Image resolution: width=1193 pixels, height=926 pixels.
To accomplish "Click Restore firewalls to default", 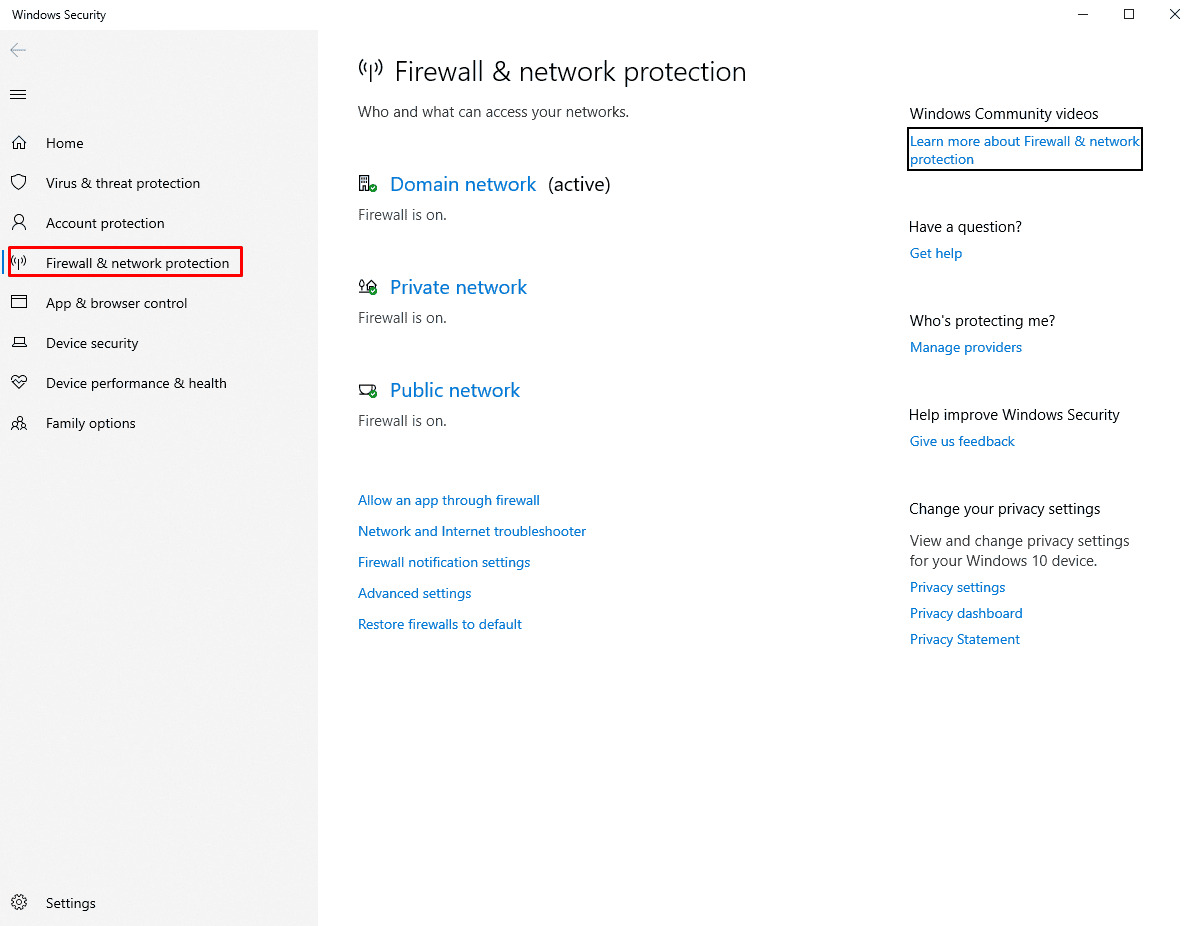I will click(x=440, y=624).
